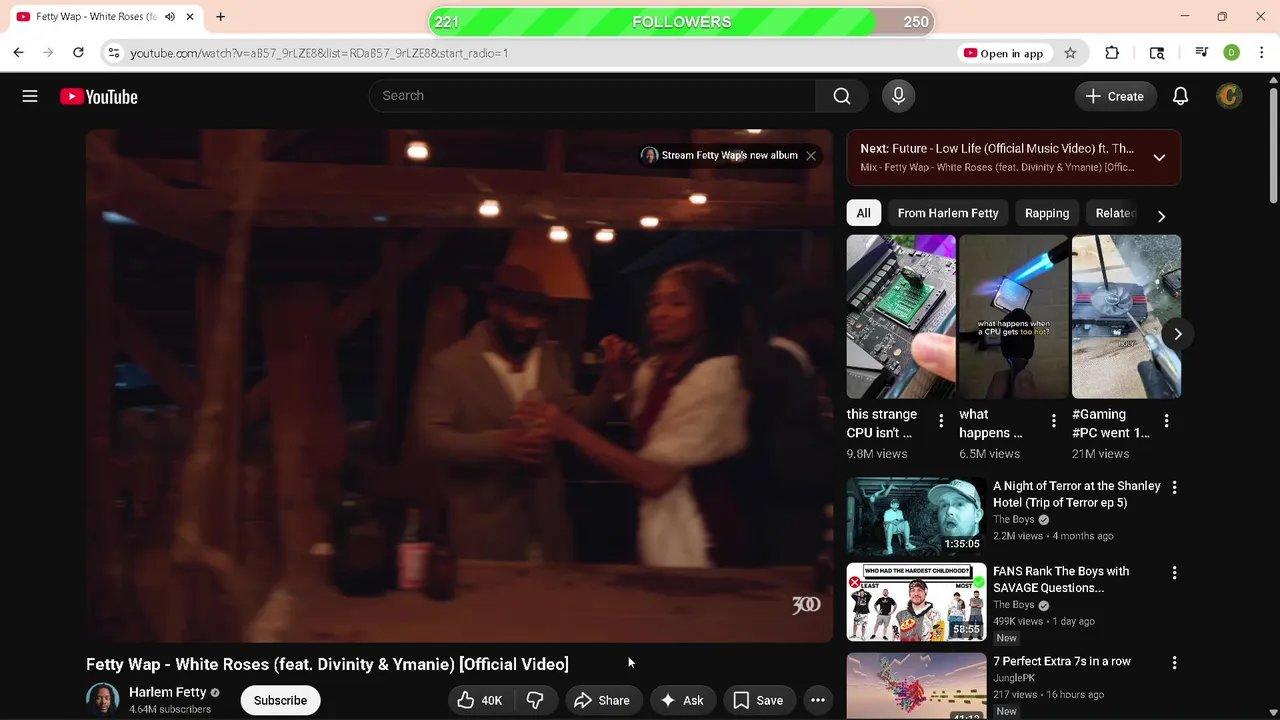
Task: Select the Rapping filter chip
Action: (1047, 213)
